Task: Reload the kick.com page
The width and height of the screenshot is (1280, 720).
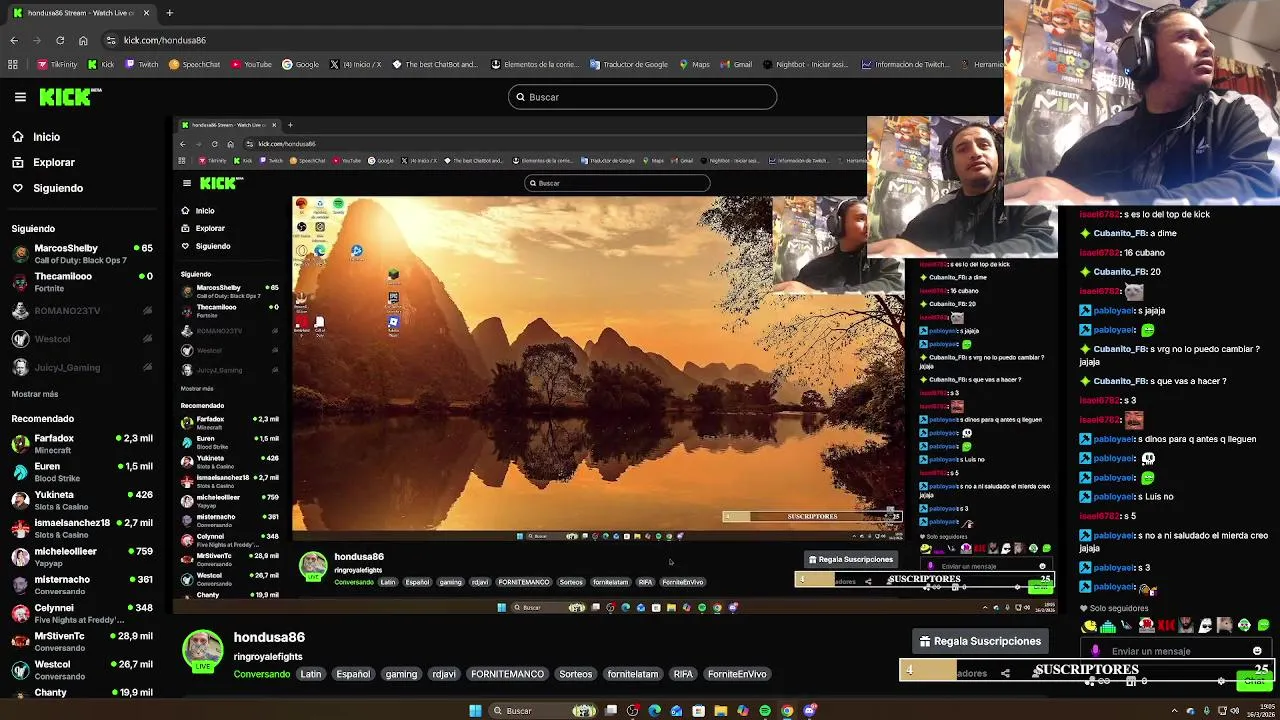Action: tap(60, 40)
